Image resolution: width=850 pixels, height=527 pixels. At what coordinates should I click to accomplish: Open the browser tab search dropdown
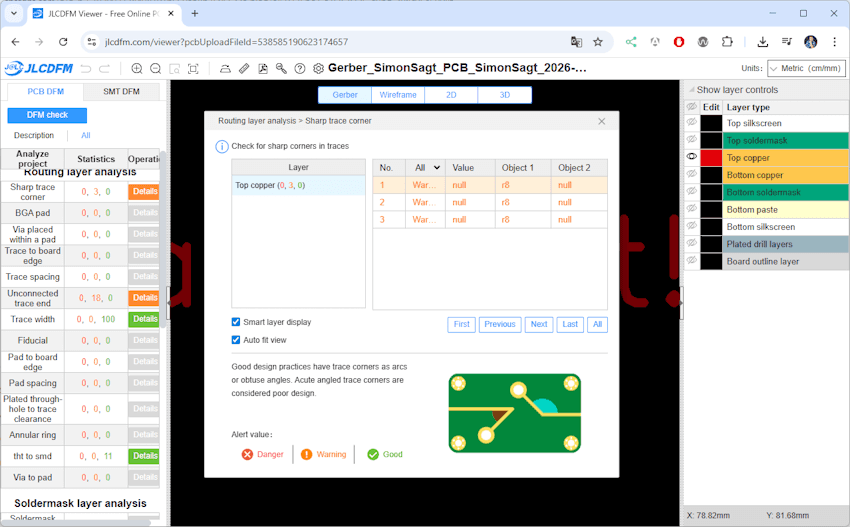click(14, 14)
